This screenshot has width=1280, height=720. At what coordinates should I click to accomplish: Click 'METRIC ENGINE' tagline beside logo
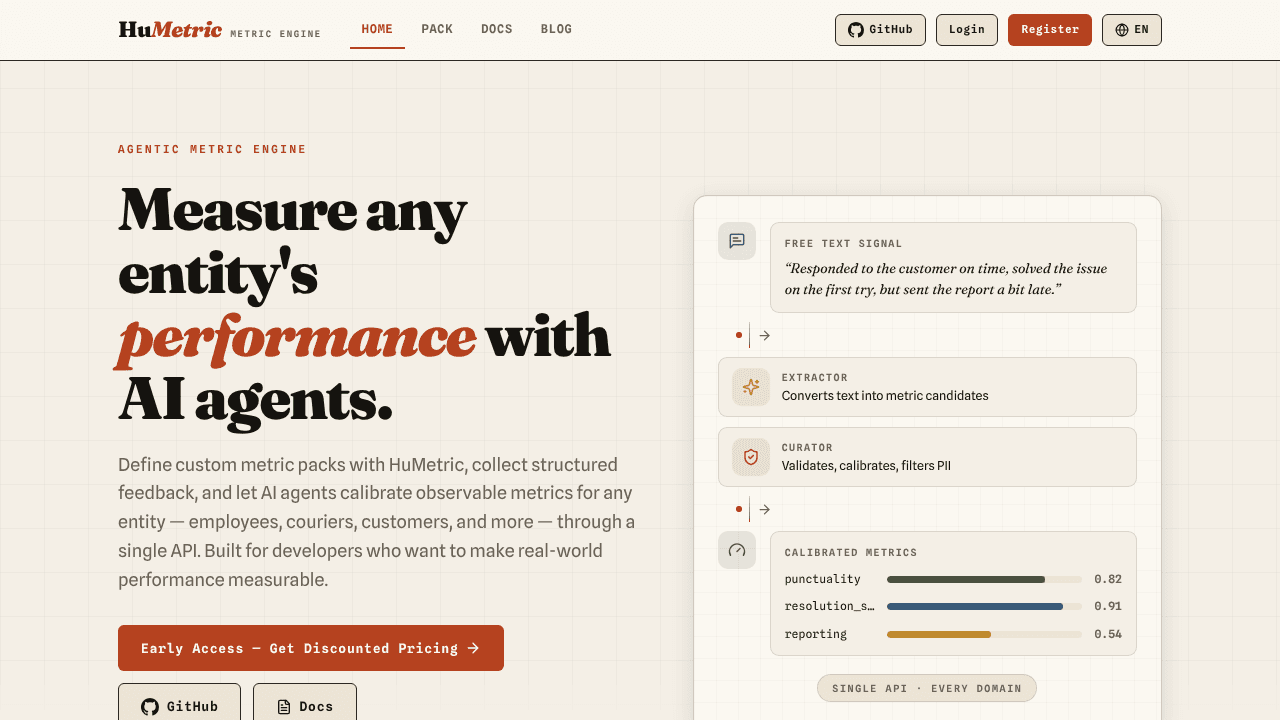tap(275, 34)
